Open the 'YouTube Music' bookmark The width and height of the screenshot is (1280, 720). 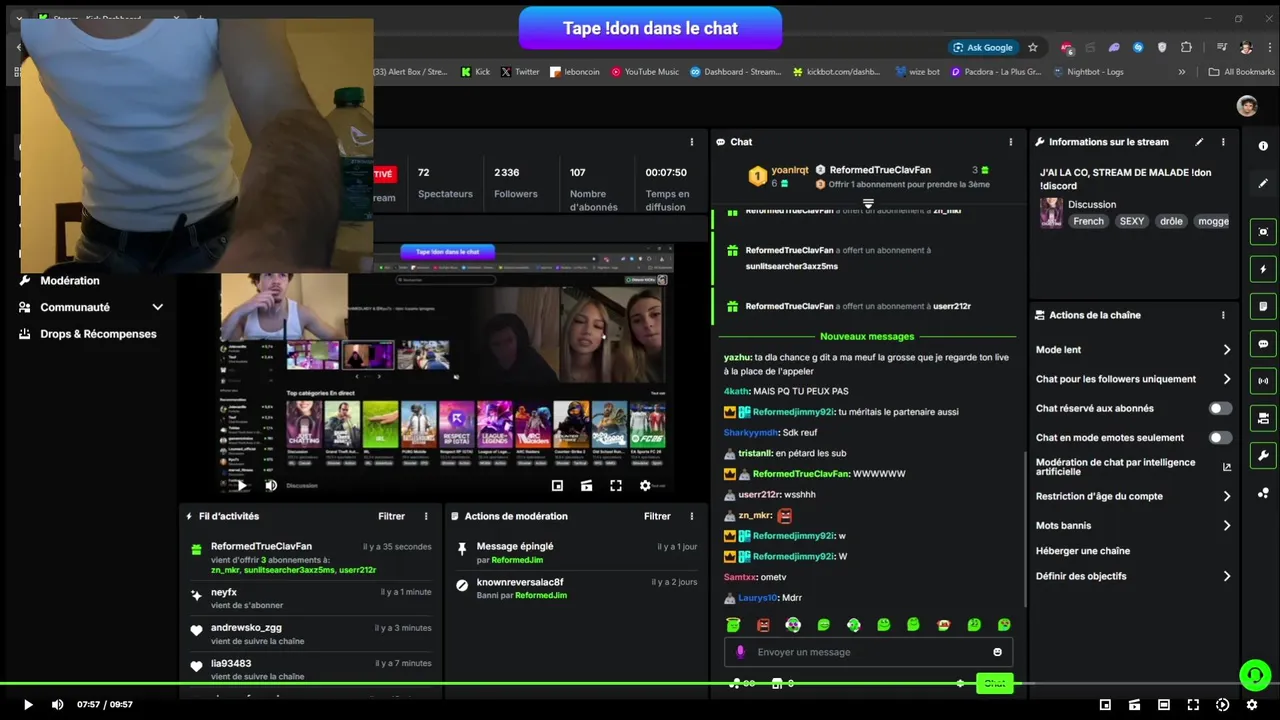click(644, 72)
